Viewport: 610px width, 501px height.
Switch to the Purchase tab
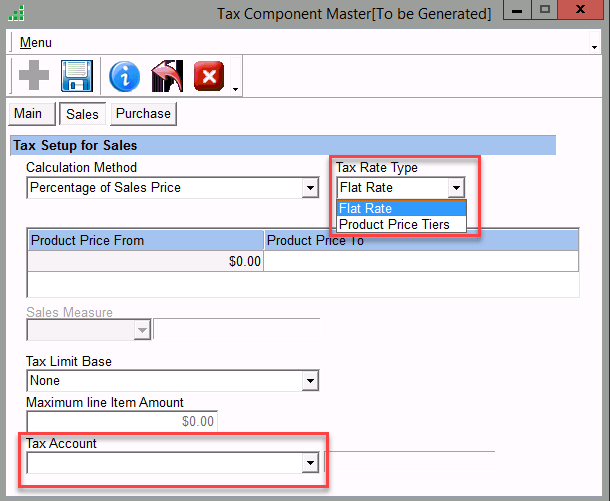pos(143,114)
